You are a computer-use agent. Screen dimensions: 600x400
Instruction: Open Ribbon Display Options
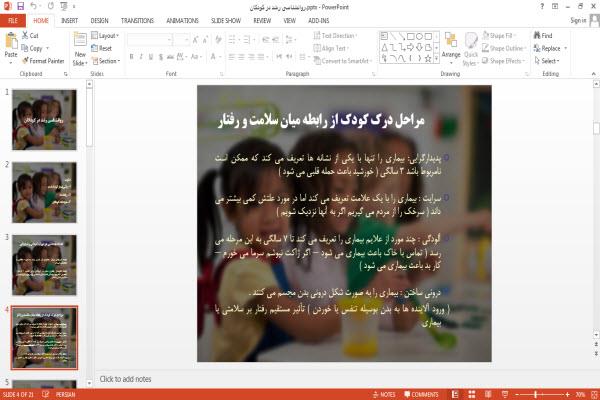[x=555, y=7]
